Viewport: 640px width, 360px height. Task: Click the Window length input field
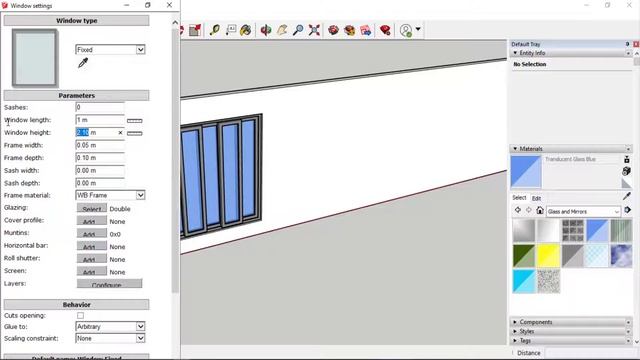[x=100, y=120]
